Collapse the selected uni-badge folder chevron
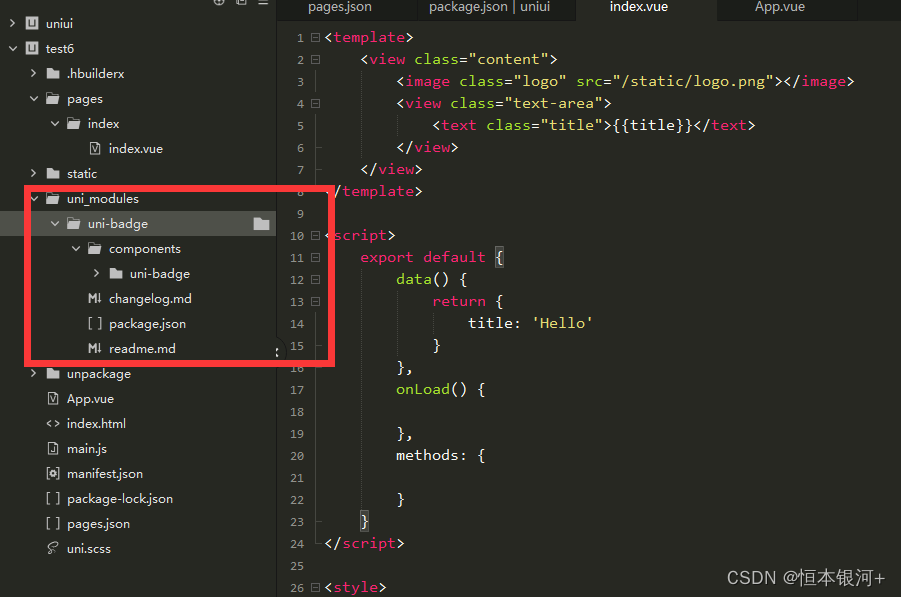Viewport: 901px width, 597px height. [55, 224]
